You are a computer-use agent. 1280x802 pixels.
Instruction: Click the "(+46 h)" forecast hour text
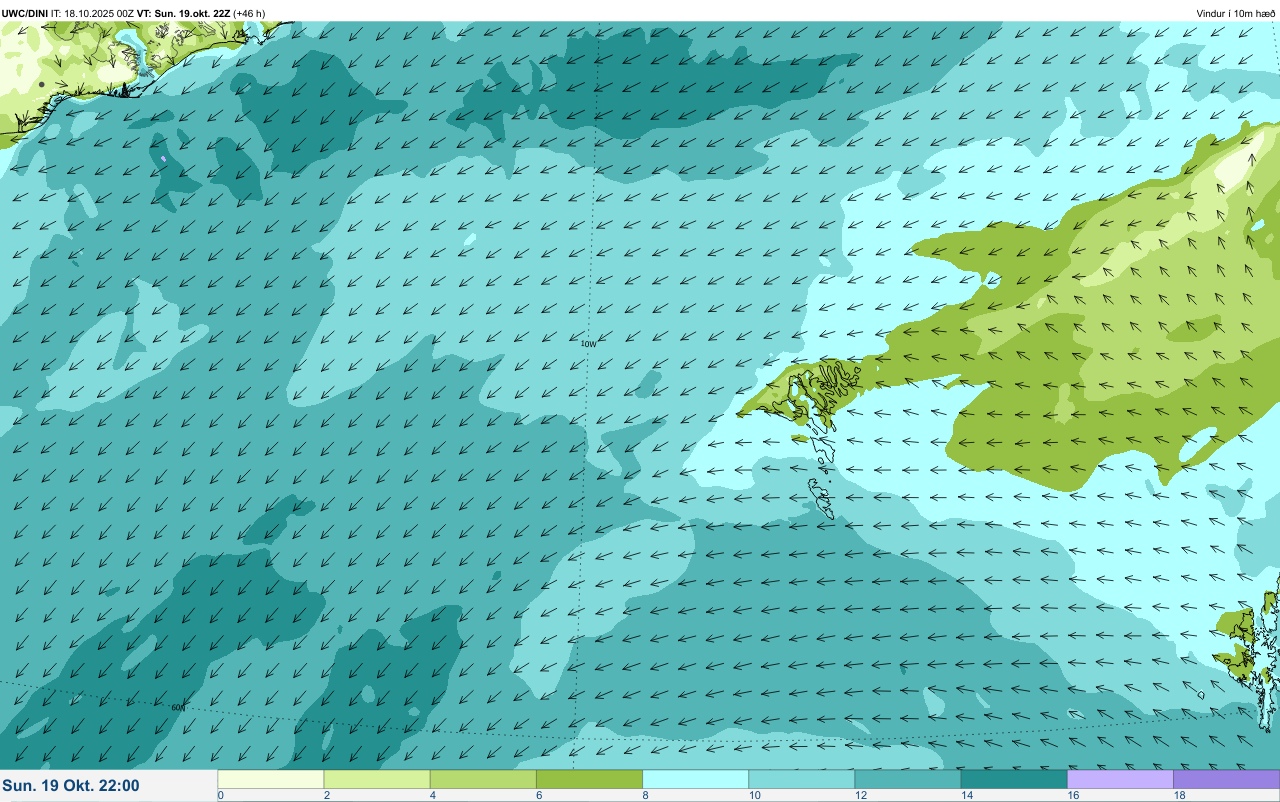click(249, 13)
